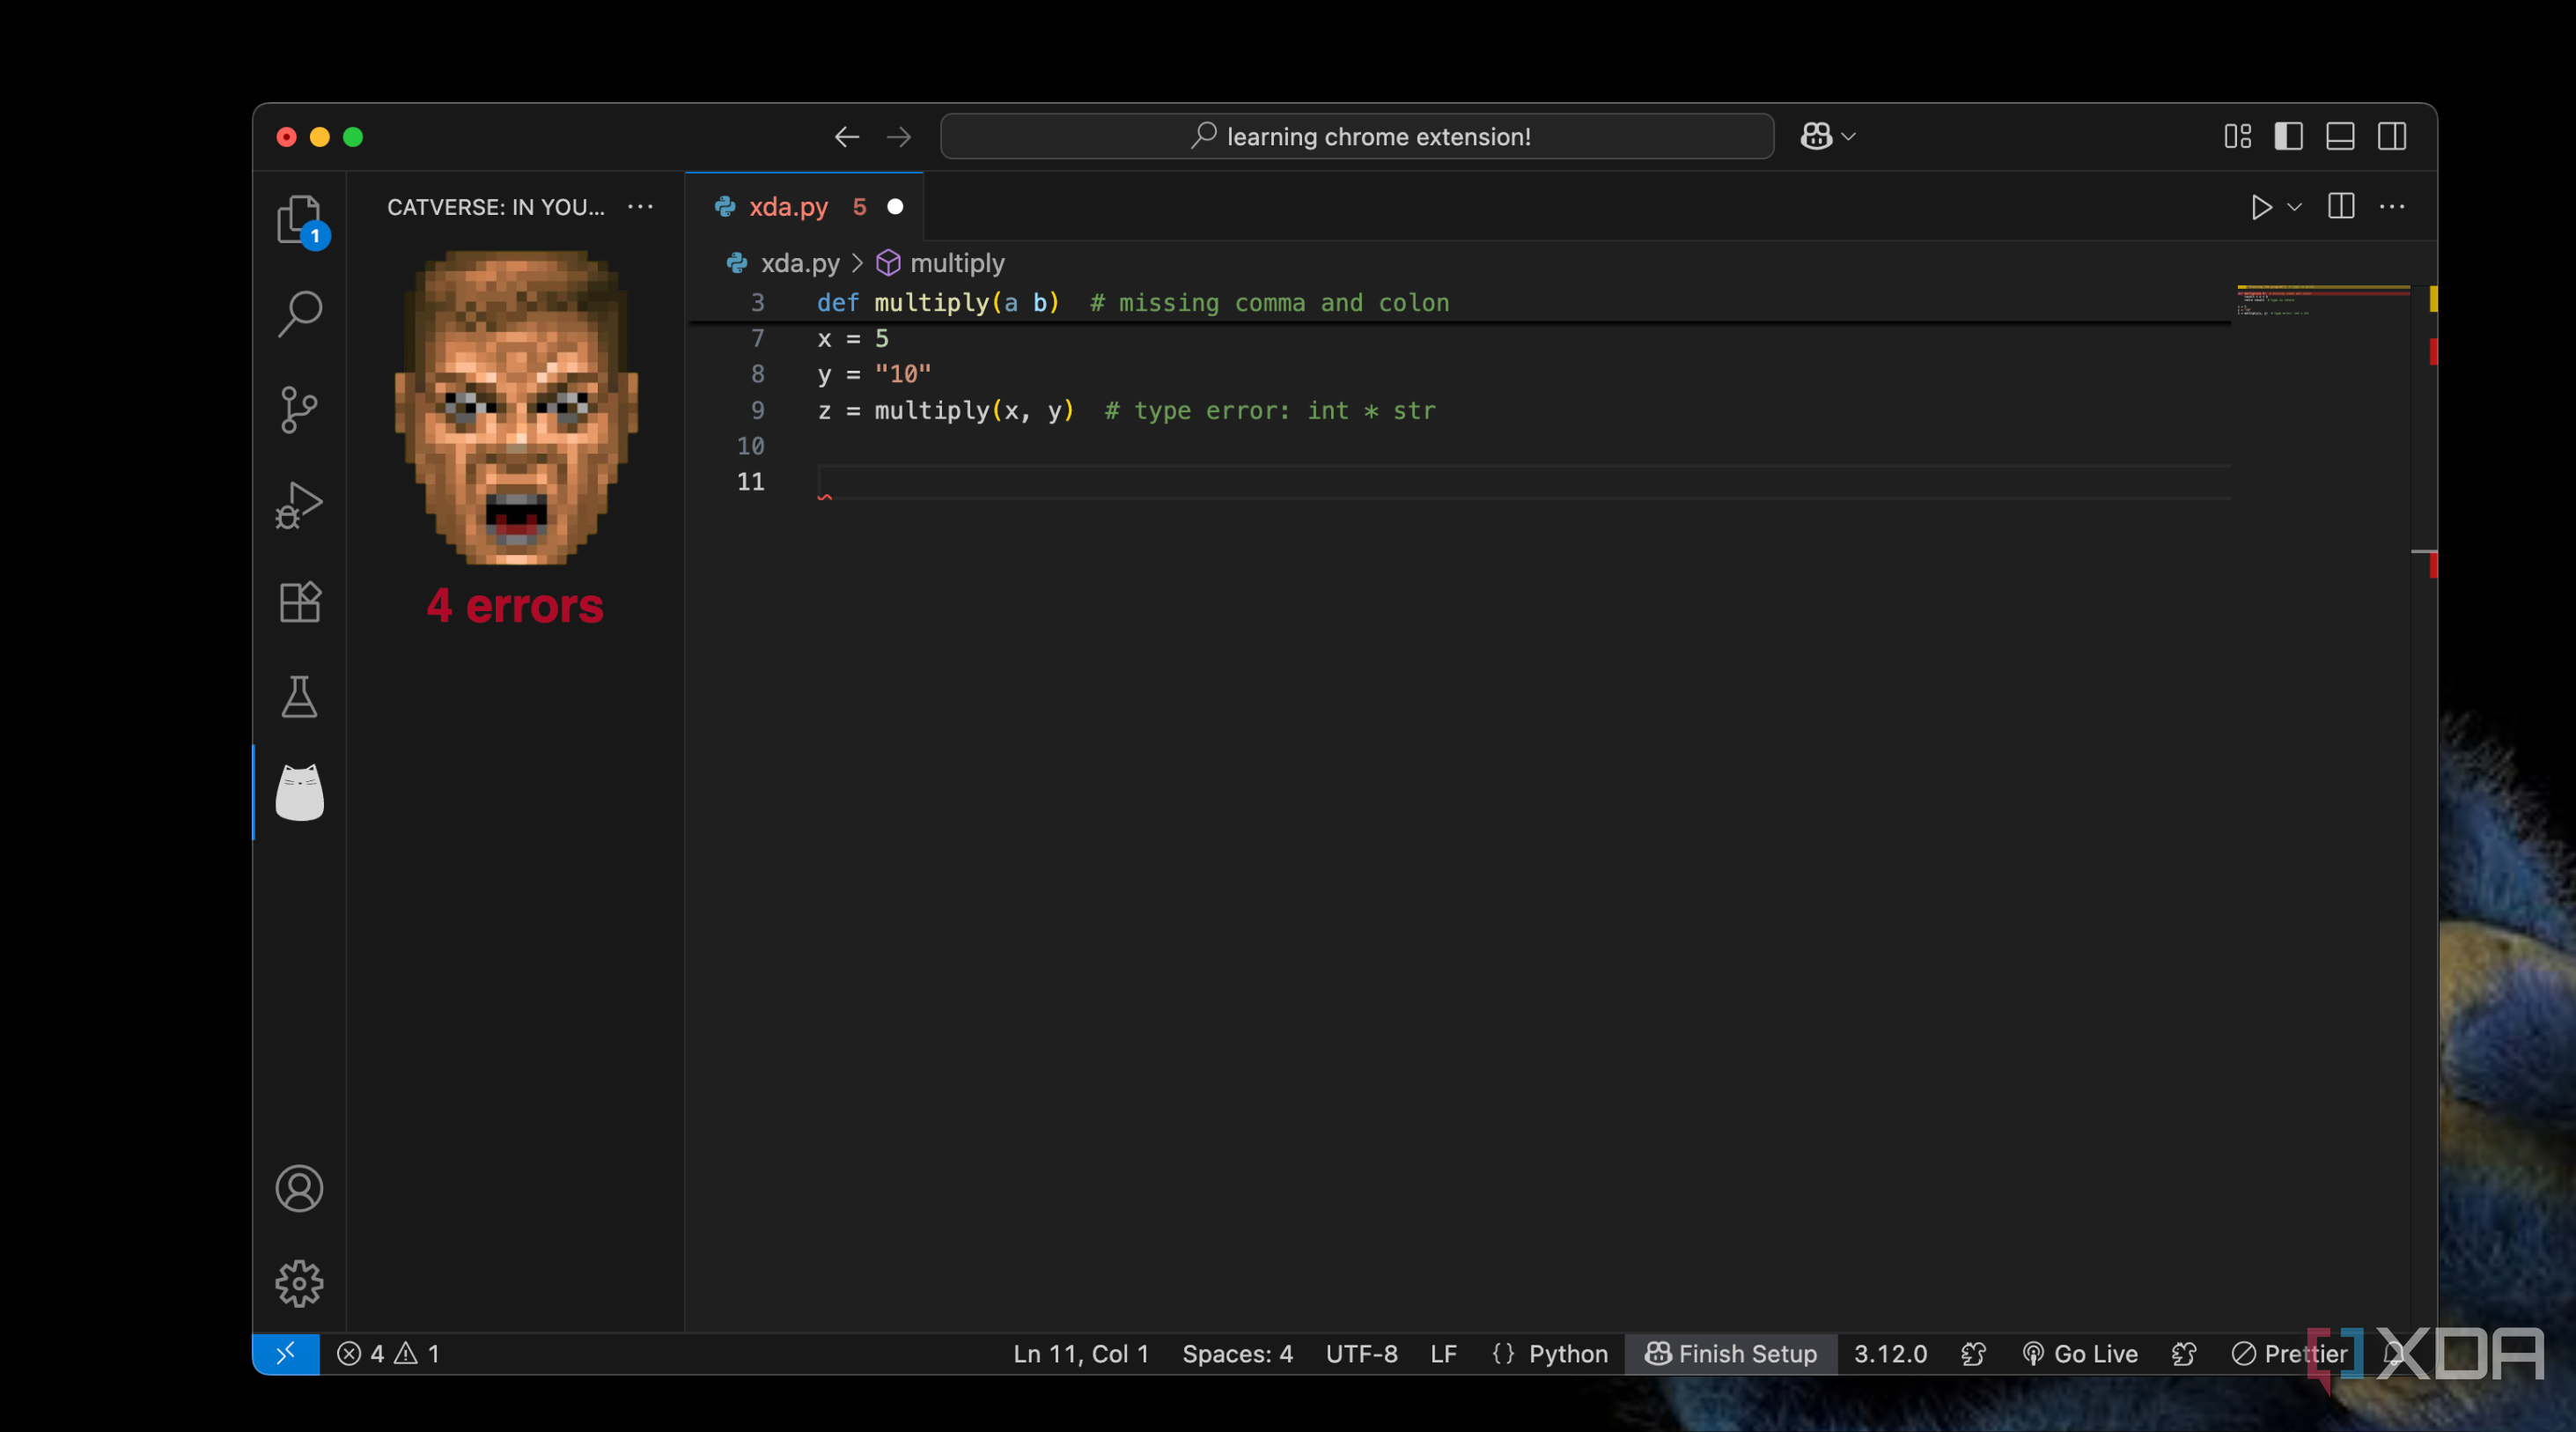Click Ln 11, Col 1 in status bar
This screenshot has width=2576, height=1432.
tap(1081, 1353)
